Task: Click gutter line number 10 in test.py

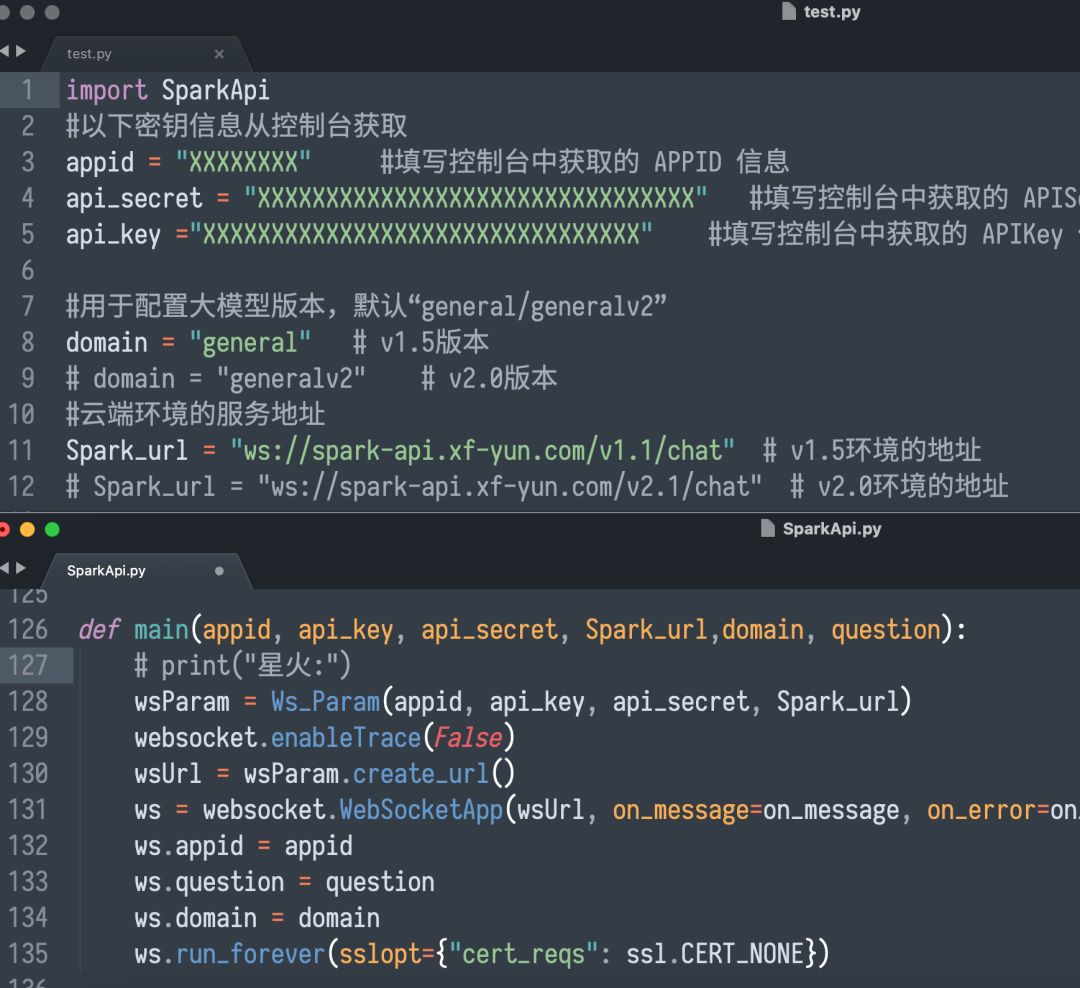Action: coord(21,414)
